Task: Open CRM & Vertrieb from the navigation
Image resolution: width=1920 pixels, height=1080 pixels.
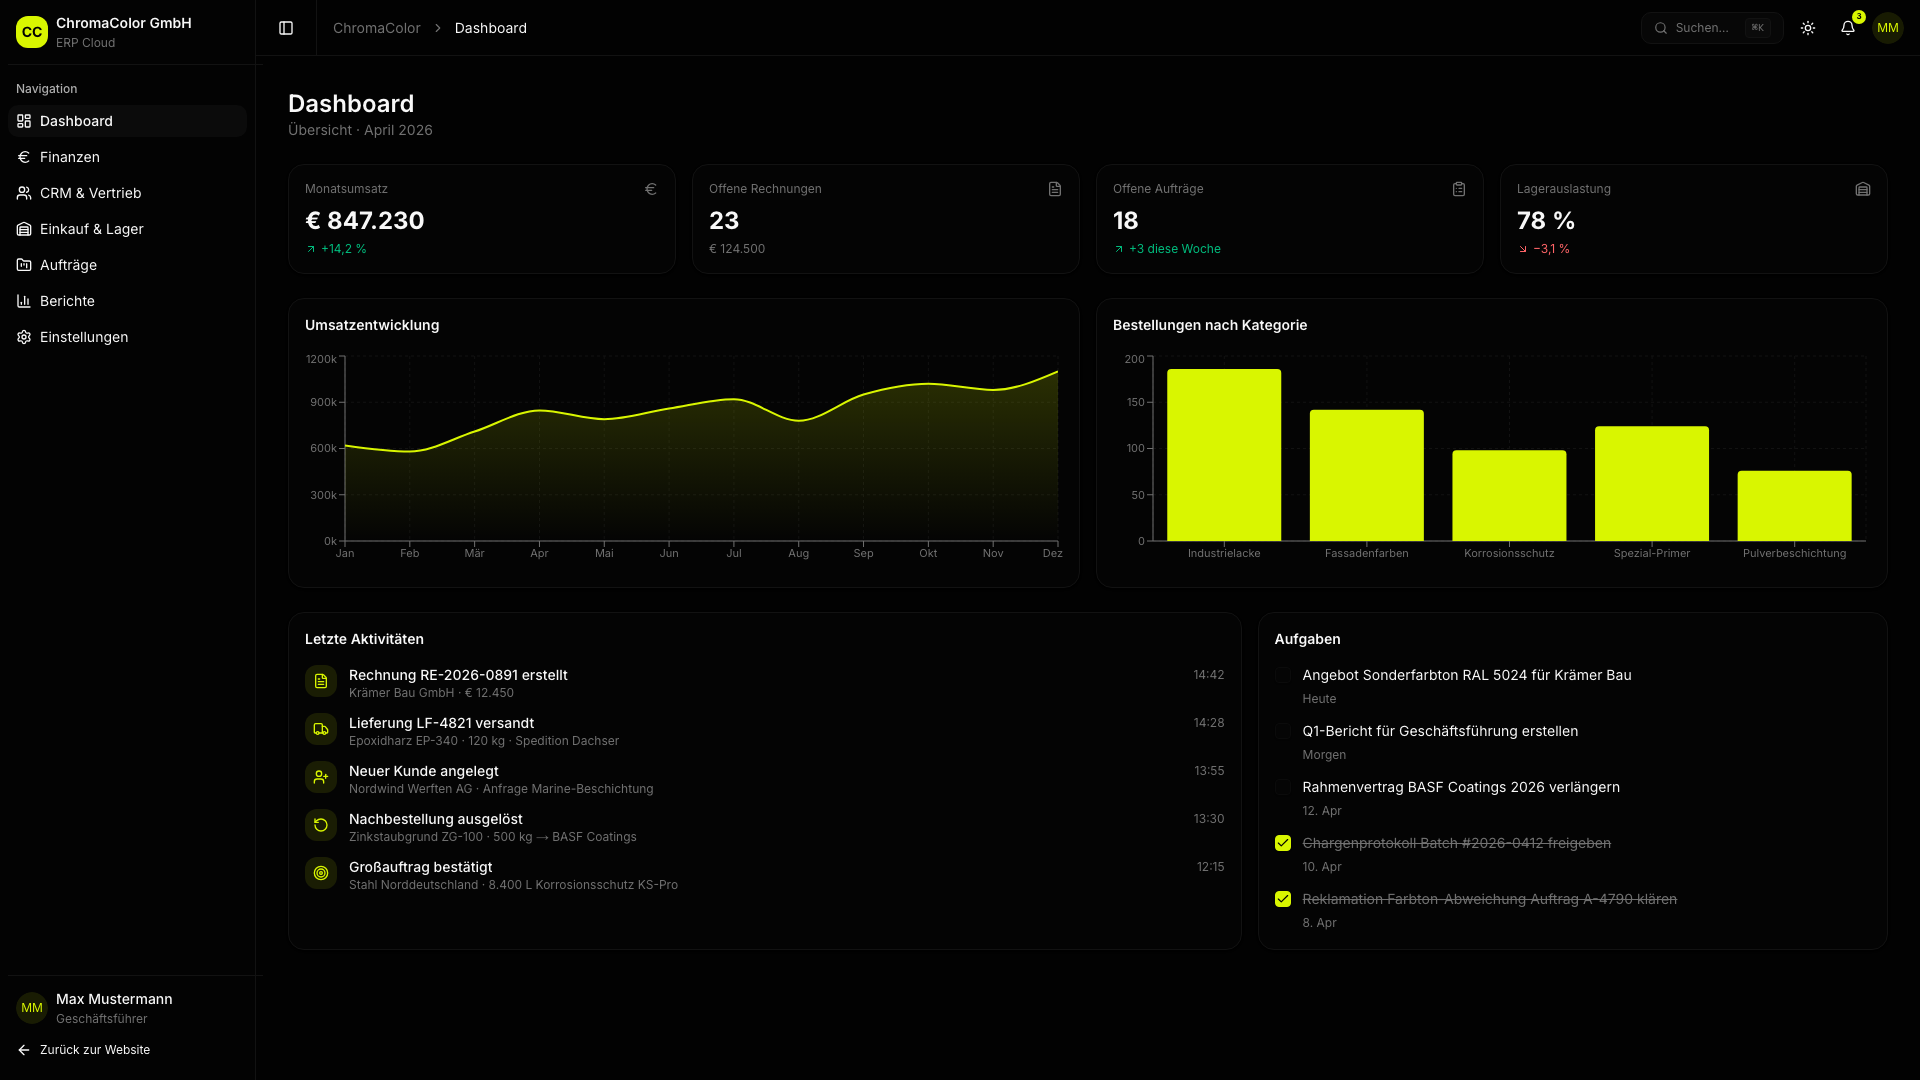Action: coord(90,193)
